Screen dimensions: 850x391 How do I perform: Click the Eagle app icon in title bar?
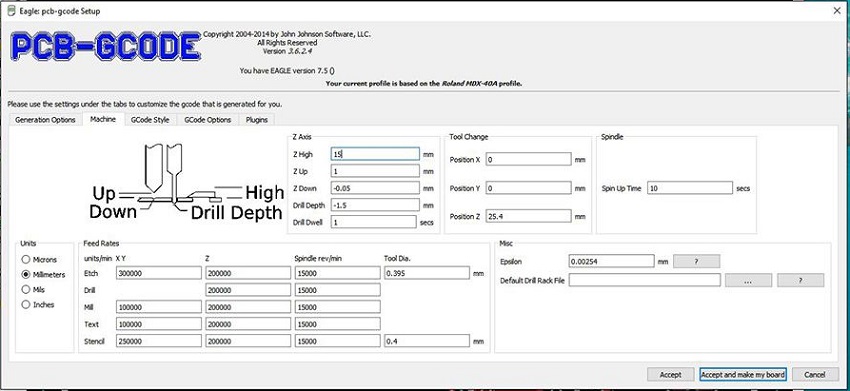coord(11,10)
